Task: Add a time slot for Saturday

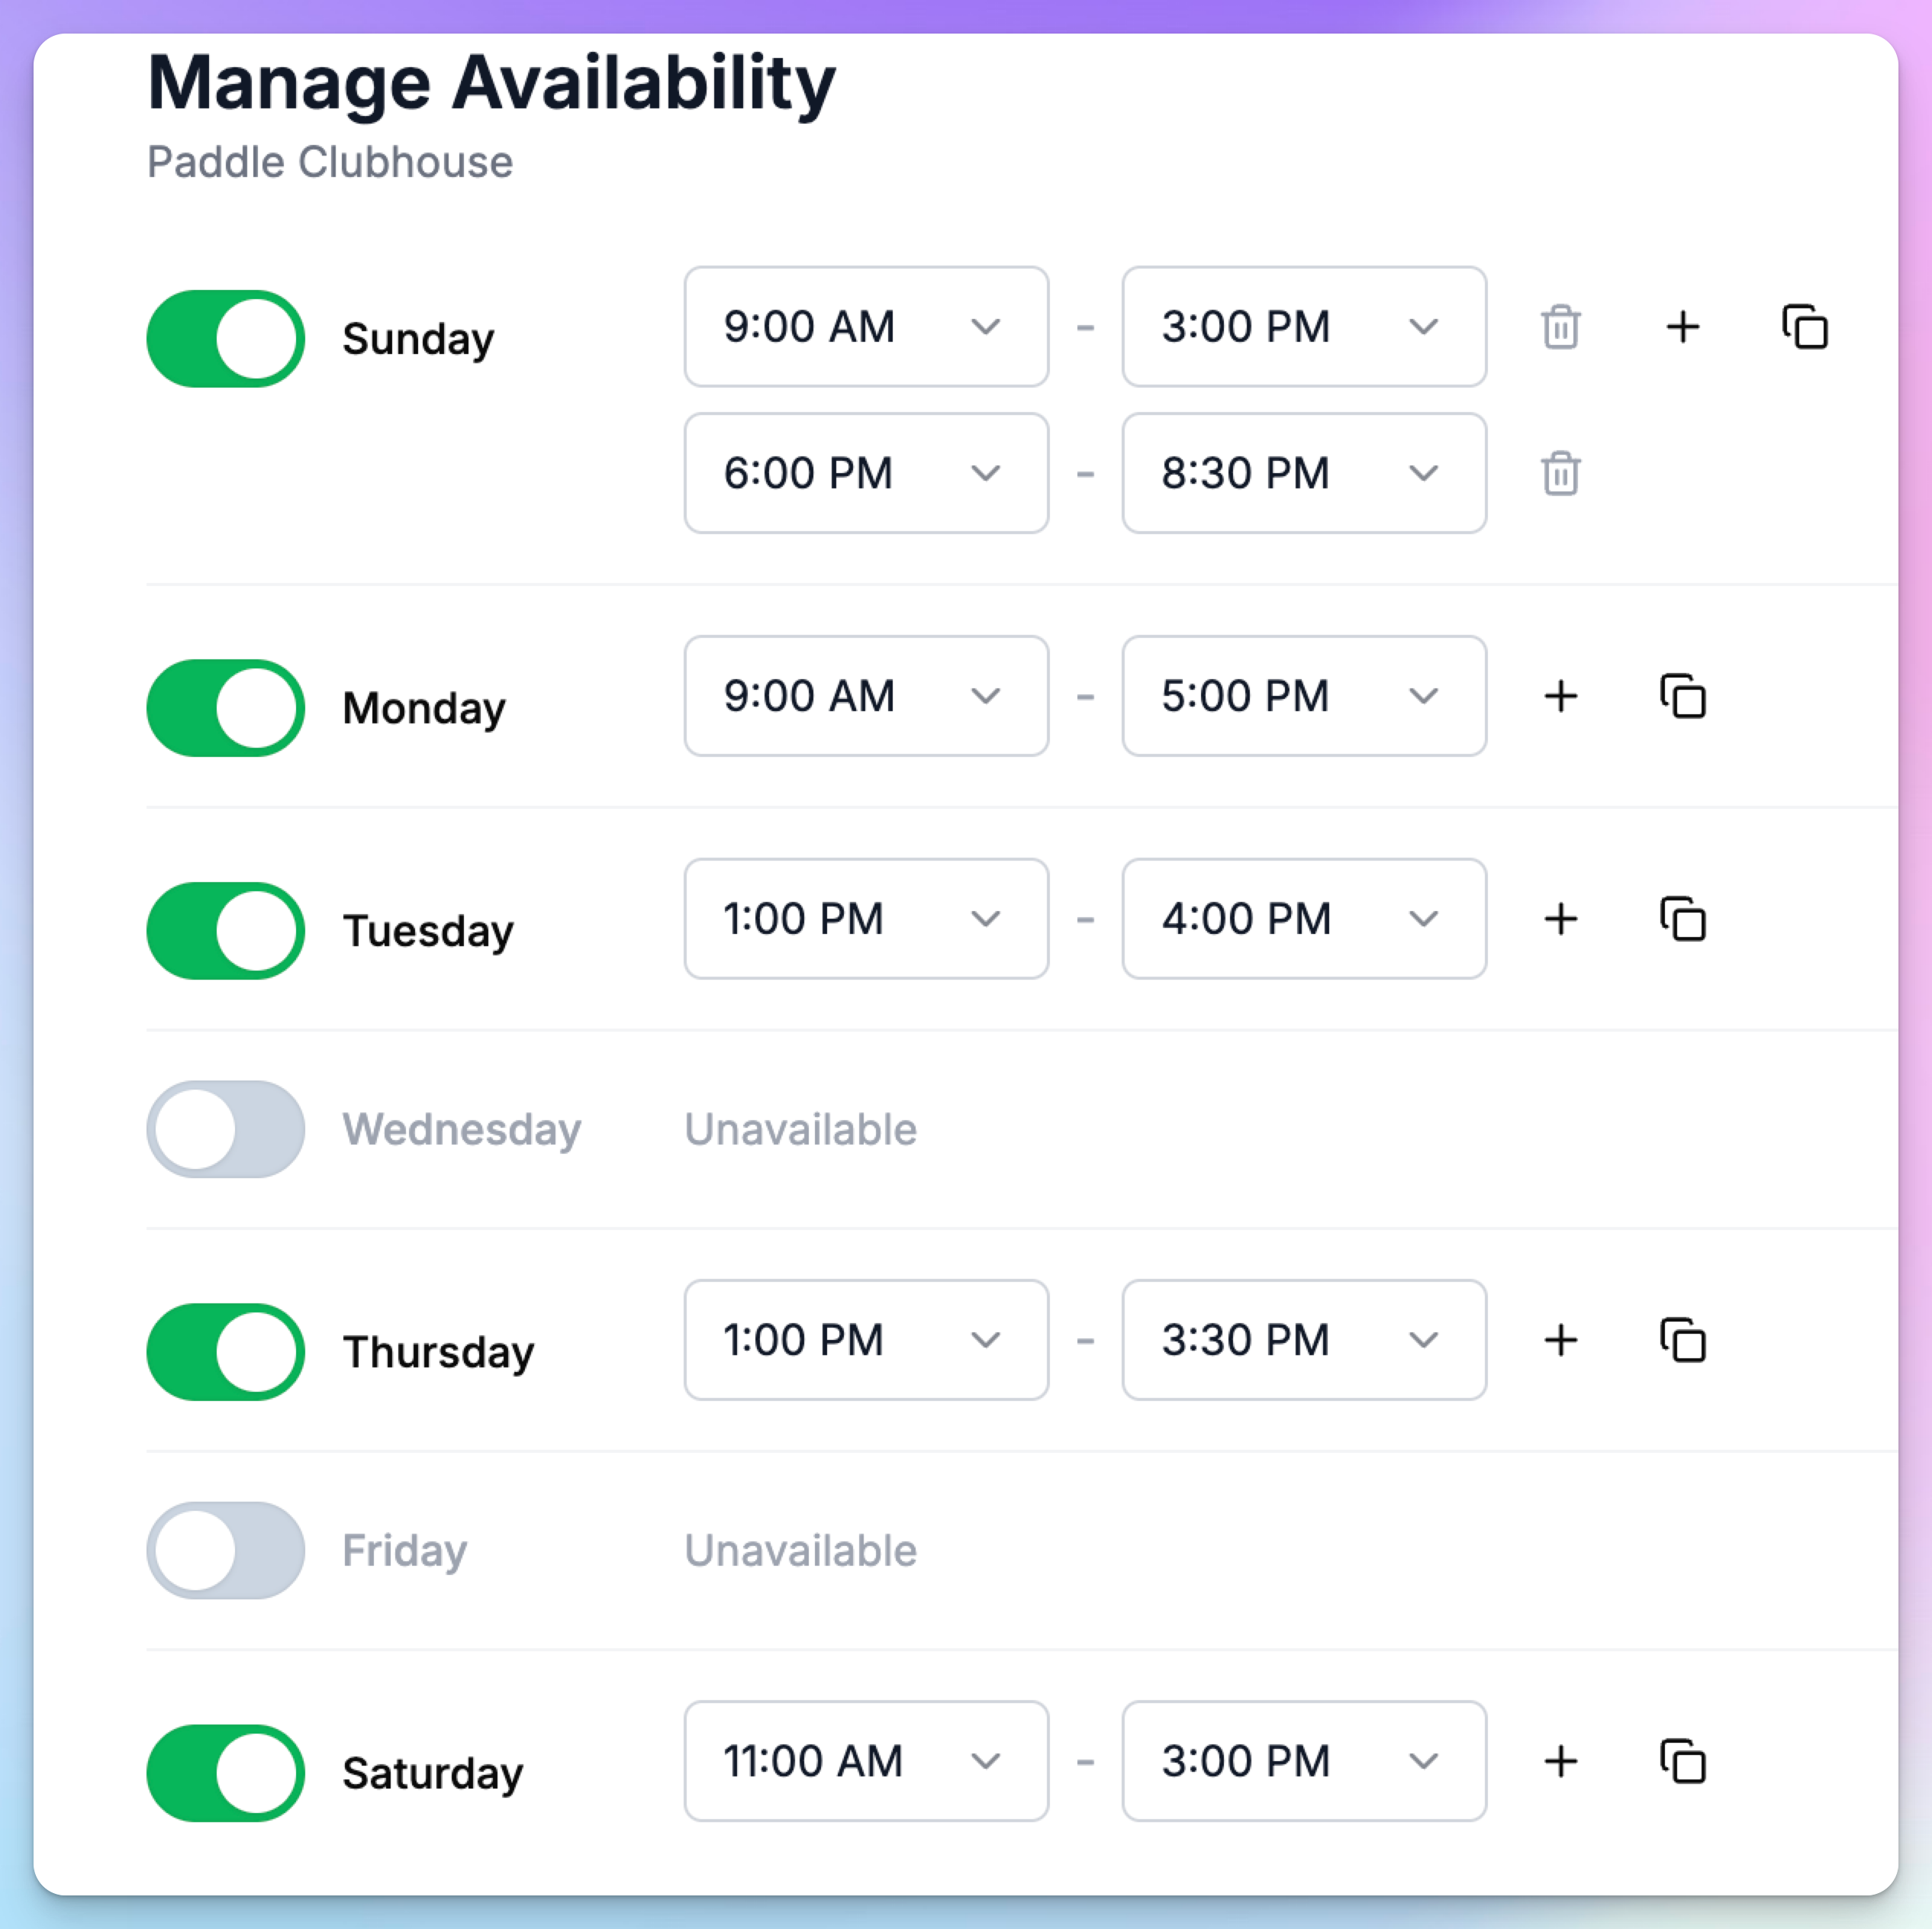Action: pyautogui.click(x=1560, y=1761)
